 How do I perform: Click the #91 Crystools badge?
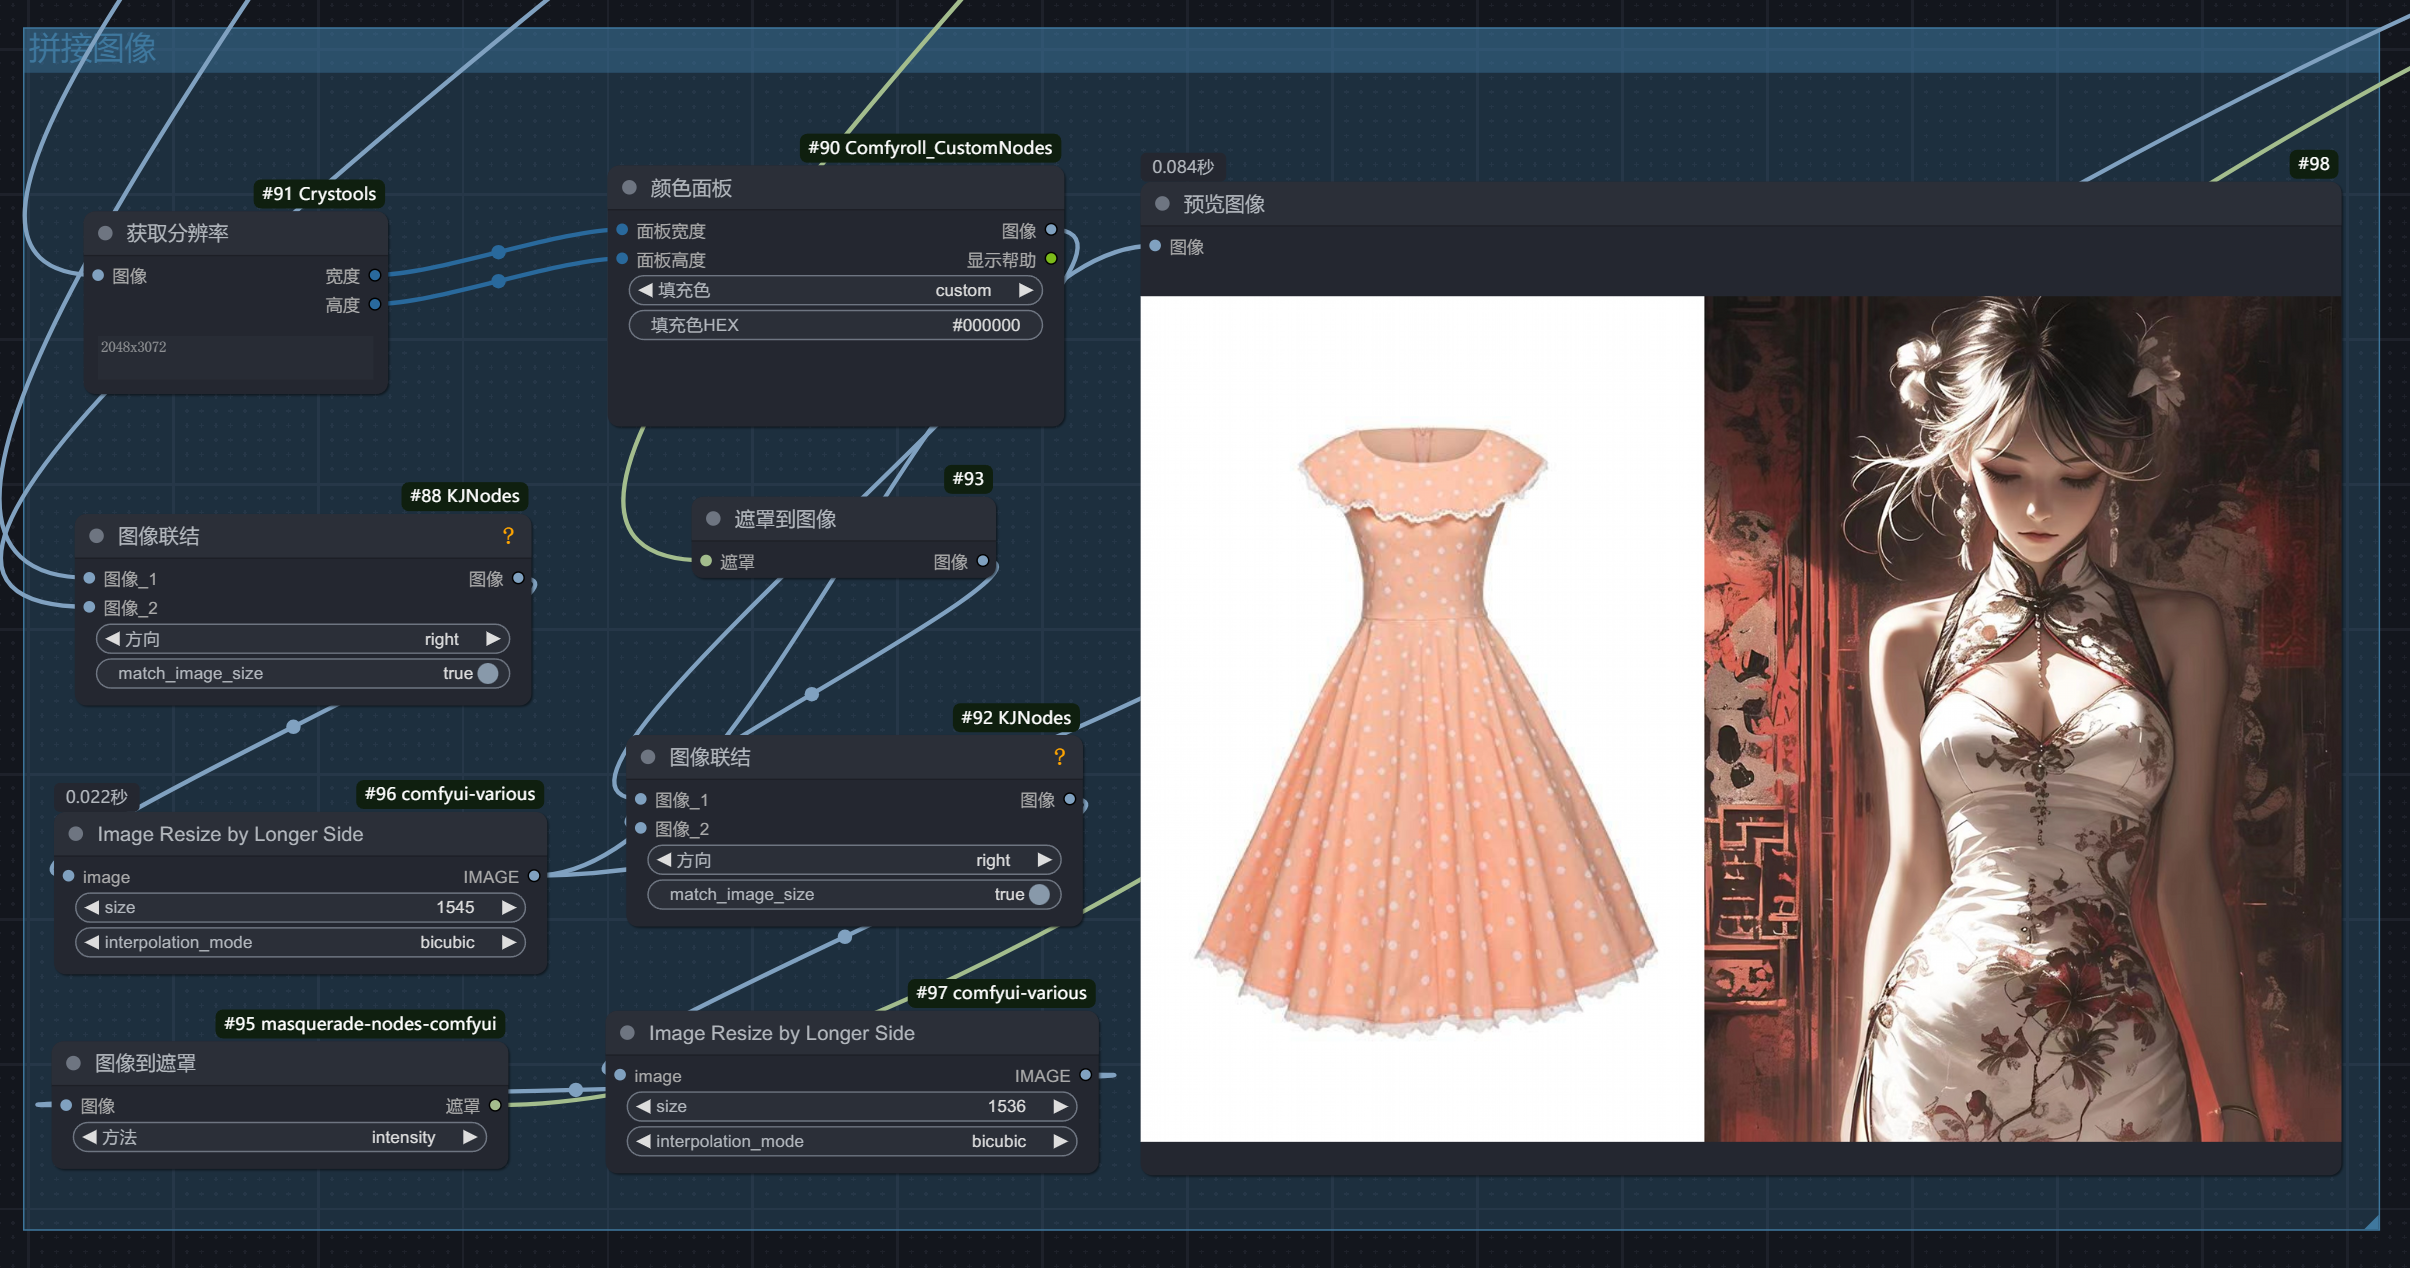(x=319, y=193)
